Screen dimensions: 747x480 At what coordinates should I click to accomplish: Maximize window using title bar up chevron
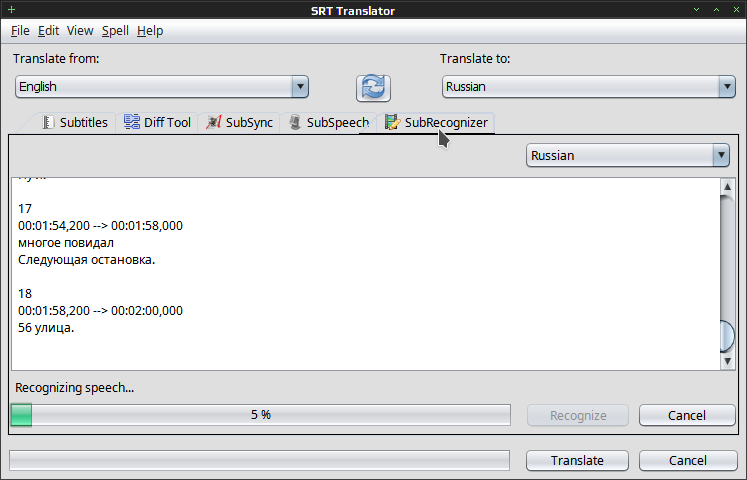(x=717, y=10)
